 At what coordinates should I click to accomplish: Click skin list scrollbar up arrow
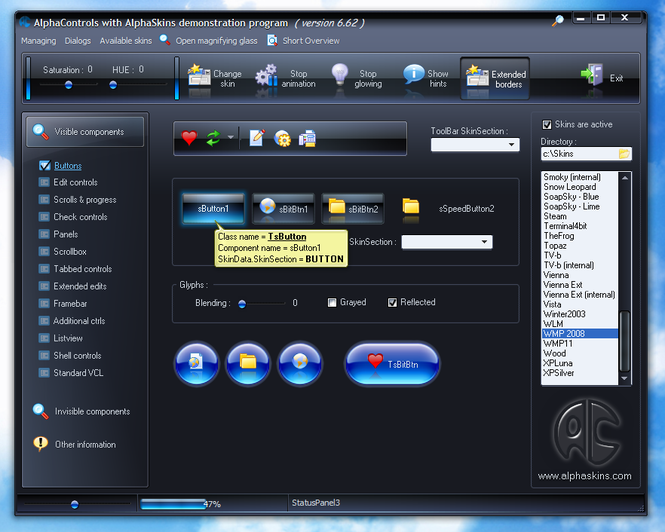coord(625,178)
